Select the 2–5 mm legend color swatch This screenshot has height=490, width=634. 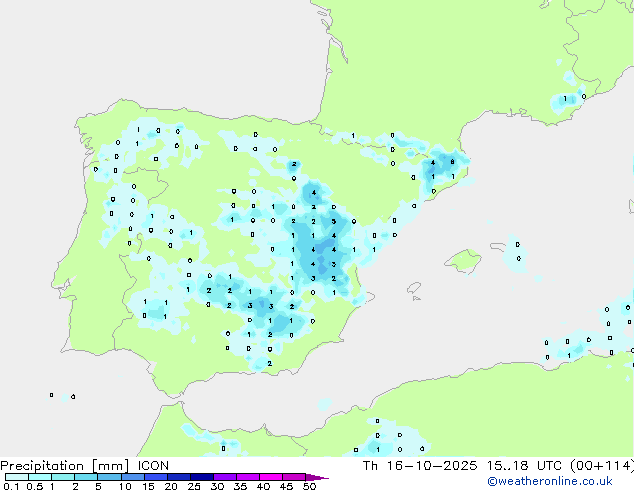(86, 477)
